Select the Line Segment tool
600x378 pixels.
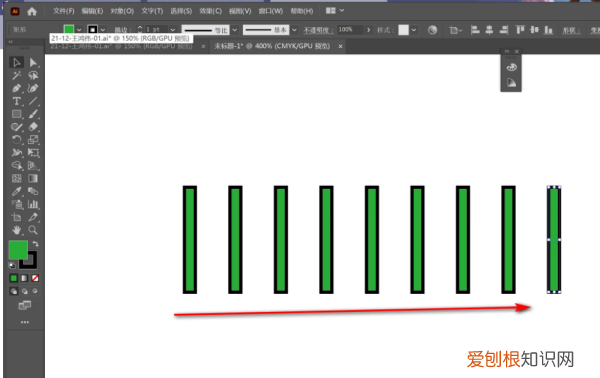click(33, 101)
